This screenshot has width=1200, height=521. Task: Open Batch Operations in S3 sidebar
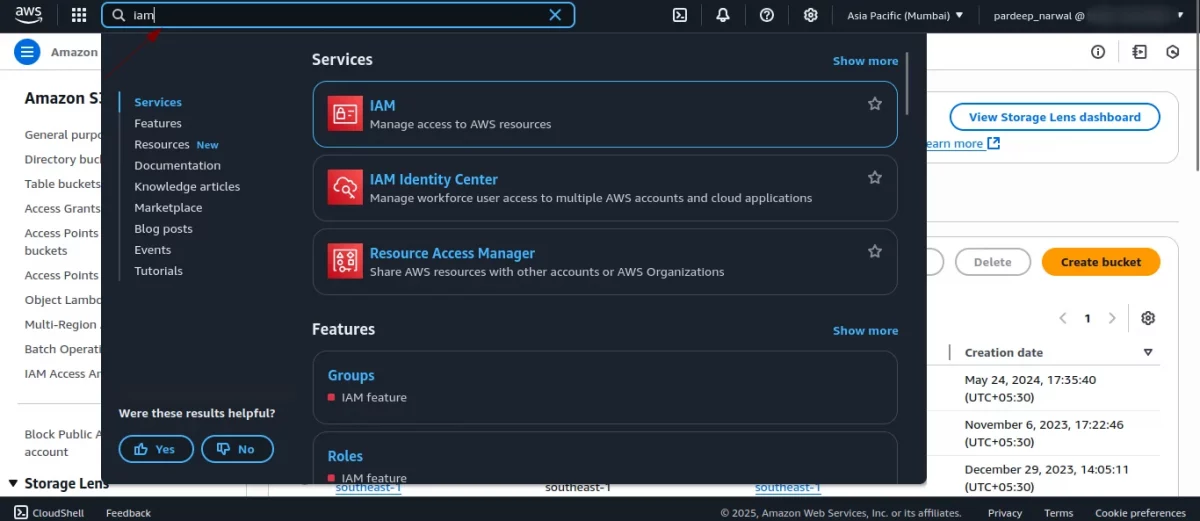[x=61, y=349]
